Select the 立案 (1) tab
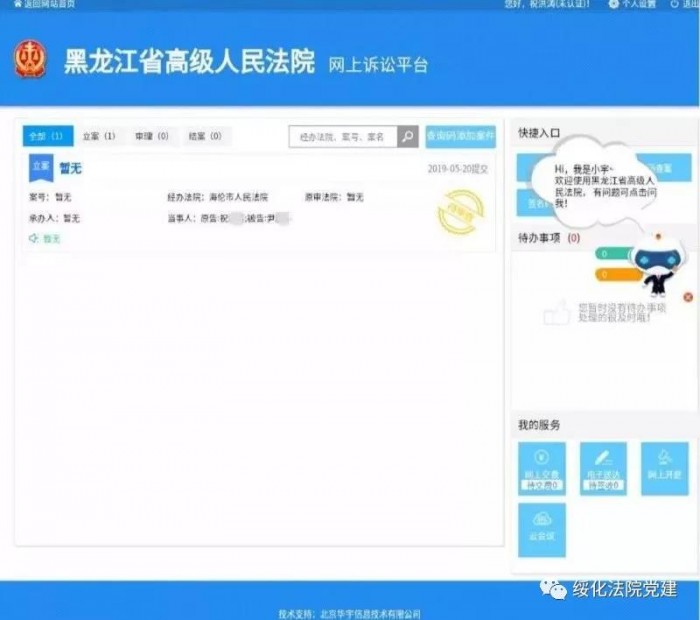The width and height of the screenshot is (700, 620). tap(99, 136)
